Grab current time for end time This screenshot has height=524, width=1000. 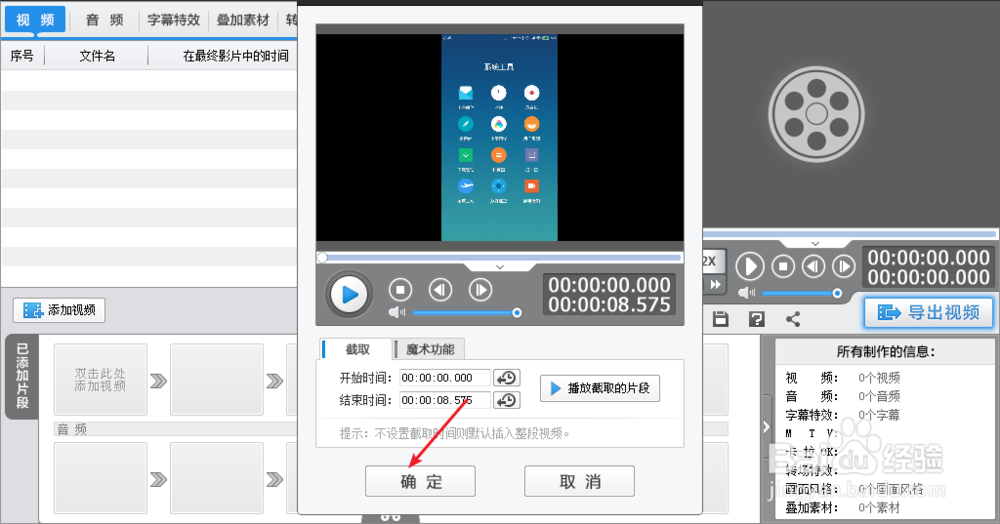[x=507, y=400]
